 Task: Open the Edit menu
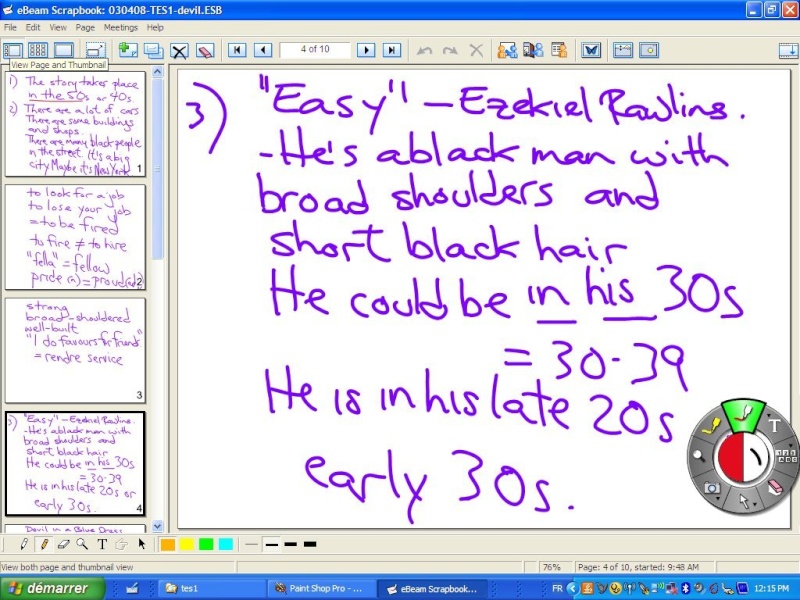tap(33, 28)
